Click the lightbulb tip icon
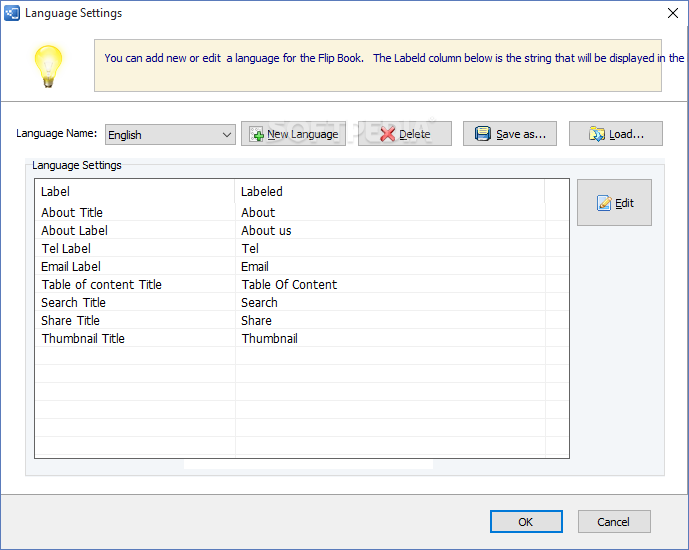689x550 pixels. tap(48, 66)
